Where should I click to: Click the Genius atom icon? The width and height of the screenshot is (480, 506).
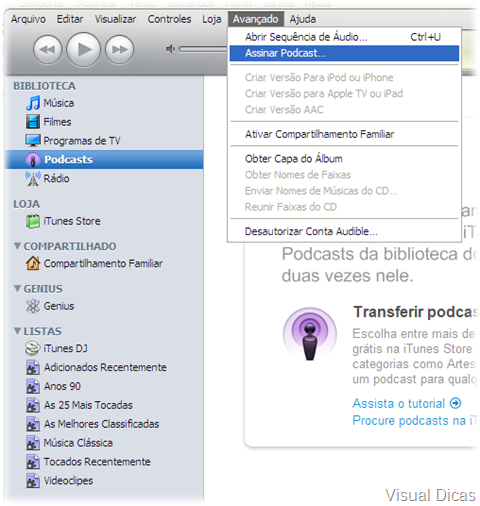pyautogui.click(x=33, y=306)
